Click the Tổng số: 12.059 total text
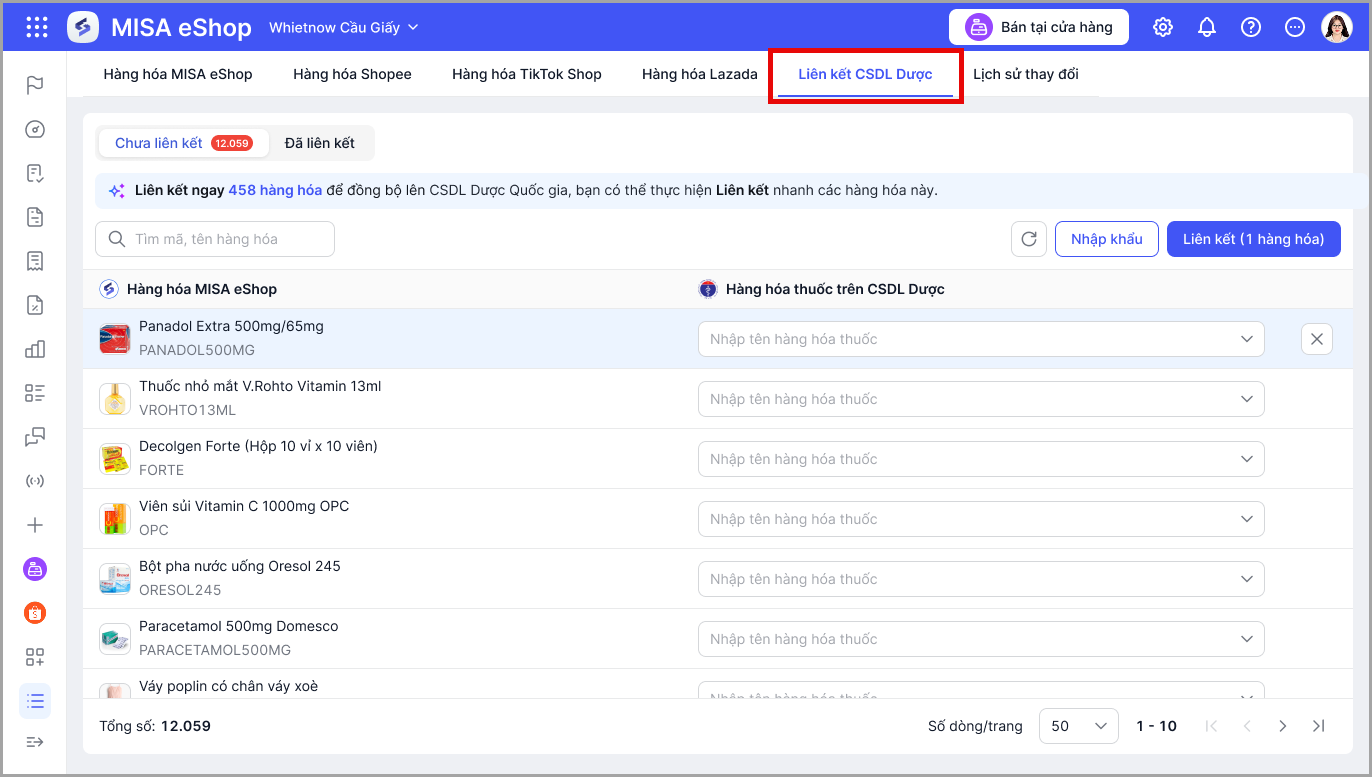Viewport: 1372px width, 777px height. click(x=155, y=726)
